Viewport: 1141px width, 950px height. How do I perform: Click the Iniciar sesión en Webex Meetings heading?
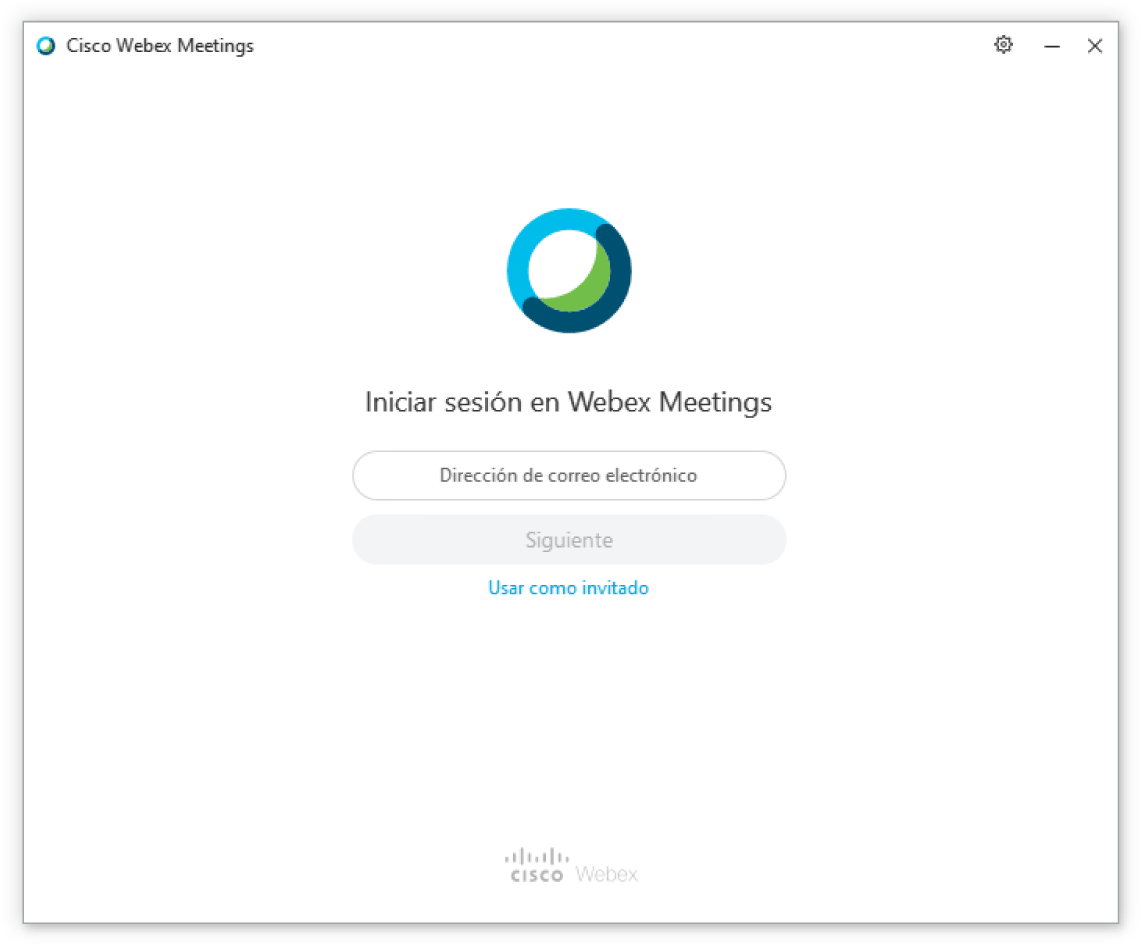[x=568, y=402]
